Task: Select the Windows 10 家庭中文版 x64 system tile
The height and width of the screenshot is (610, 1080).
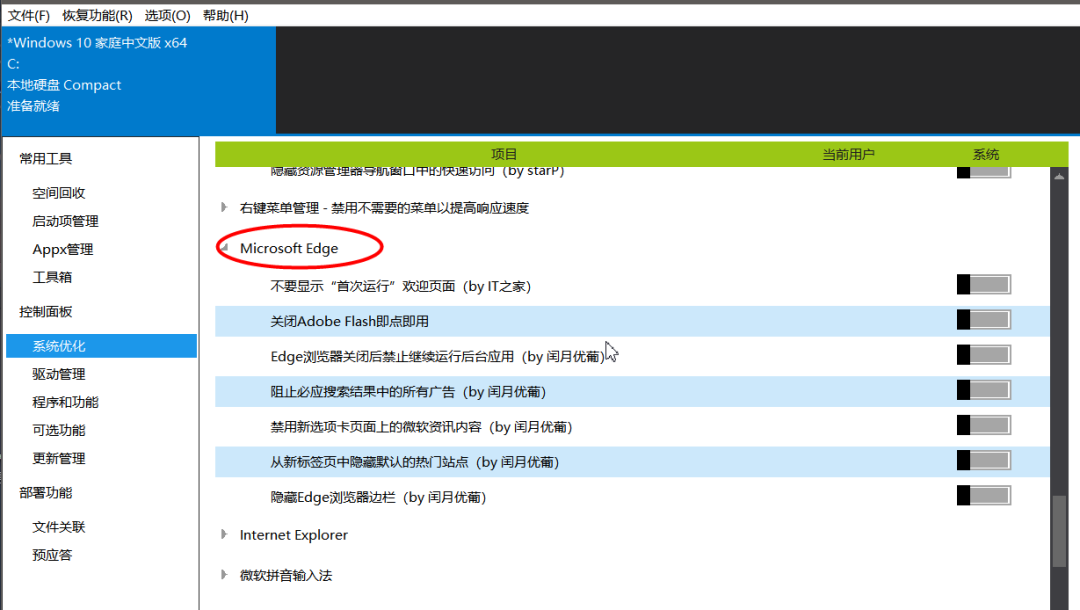Action: (x=138, y=80)
